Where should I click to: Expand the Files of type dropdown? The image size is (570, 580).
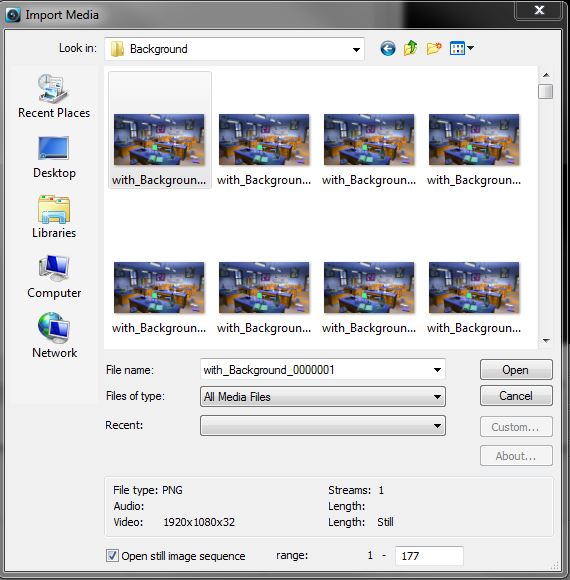323,397
